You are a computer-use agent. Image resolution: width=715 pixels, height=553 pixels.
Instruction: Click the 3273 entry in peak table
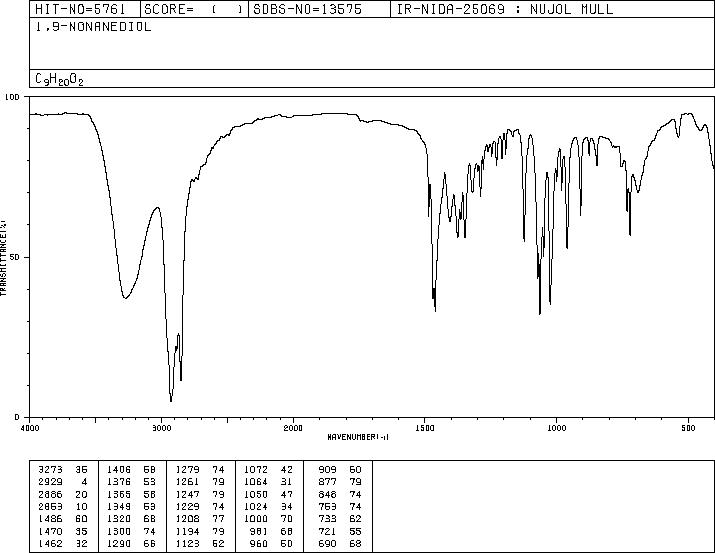click(x=50, y=470)
